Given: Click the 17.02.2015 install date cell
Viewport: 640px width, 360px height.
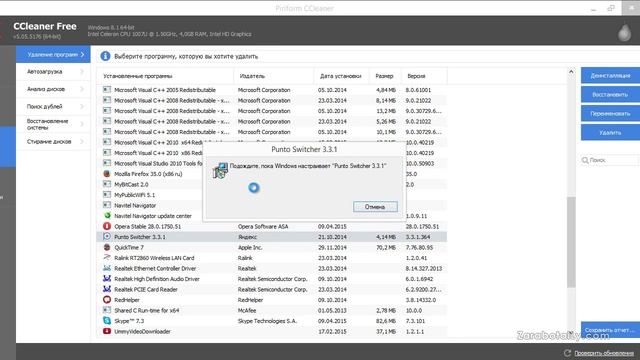Looking at the screenshot, I should click(332, 331).
